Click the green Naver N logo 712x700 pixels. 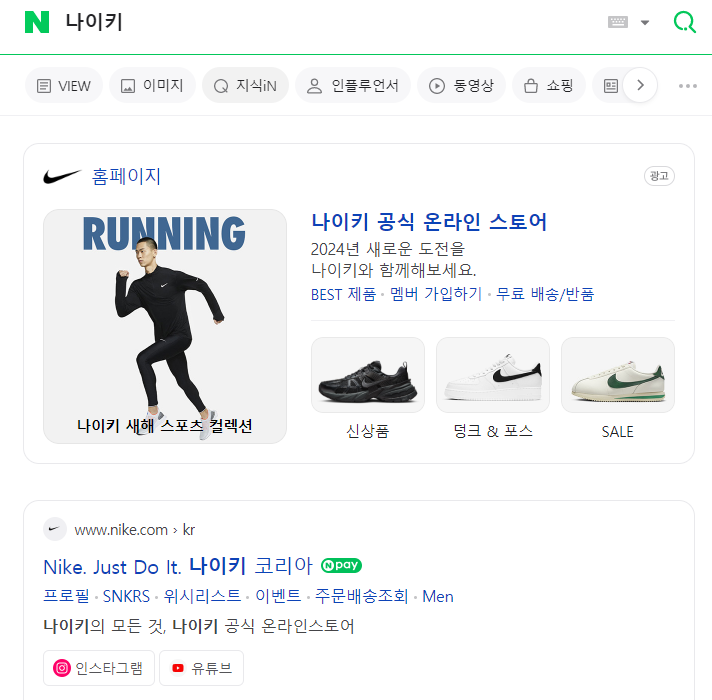[x=37, y=22]
